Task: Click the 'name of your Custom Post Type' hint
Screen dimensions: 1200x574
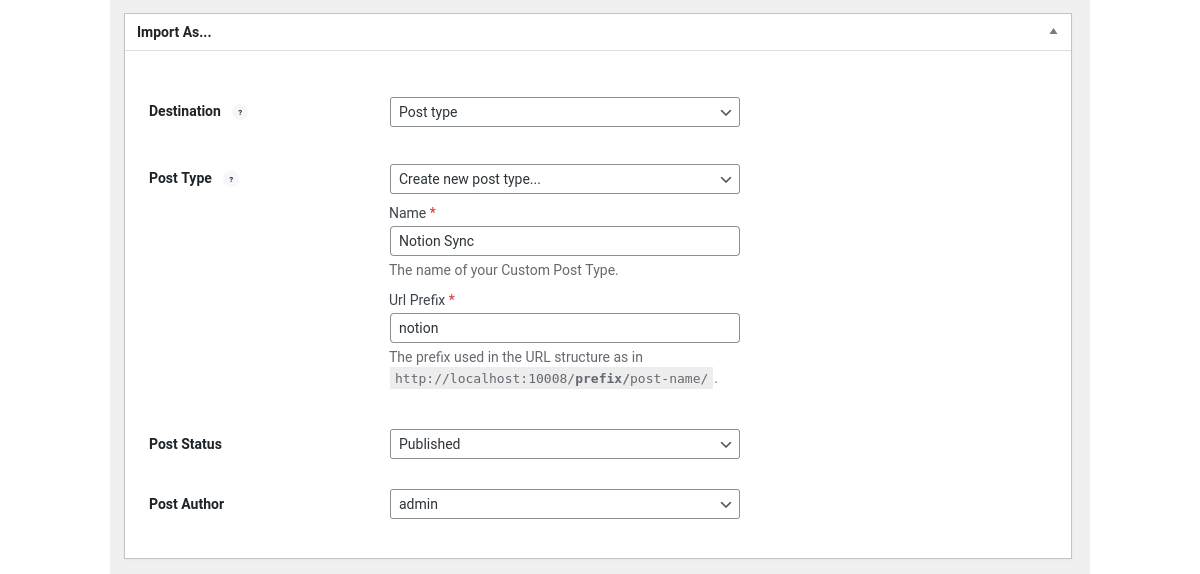Action: point(504,270)
